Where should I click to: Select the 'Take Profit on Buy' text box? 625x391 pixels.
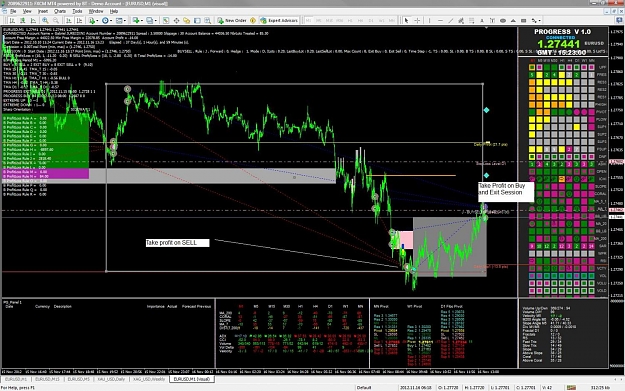point(505,192)
